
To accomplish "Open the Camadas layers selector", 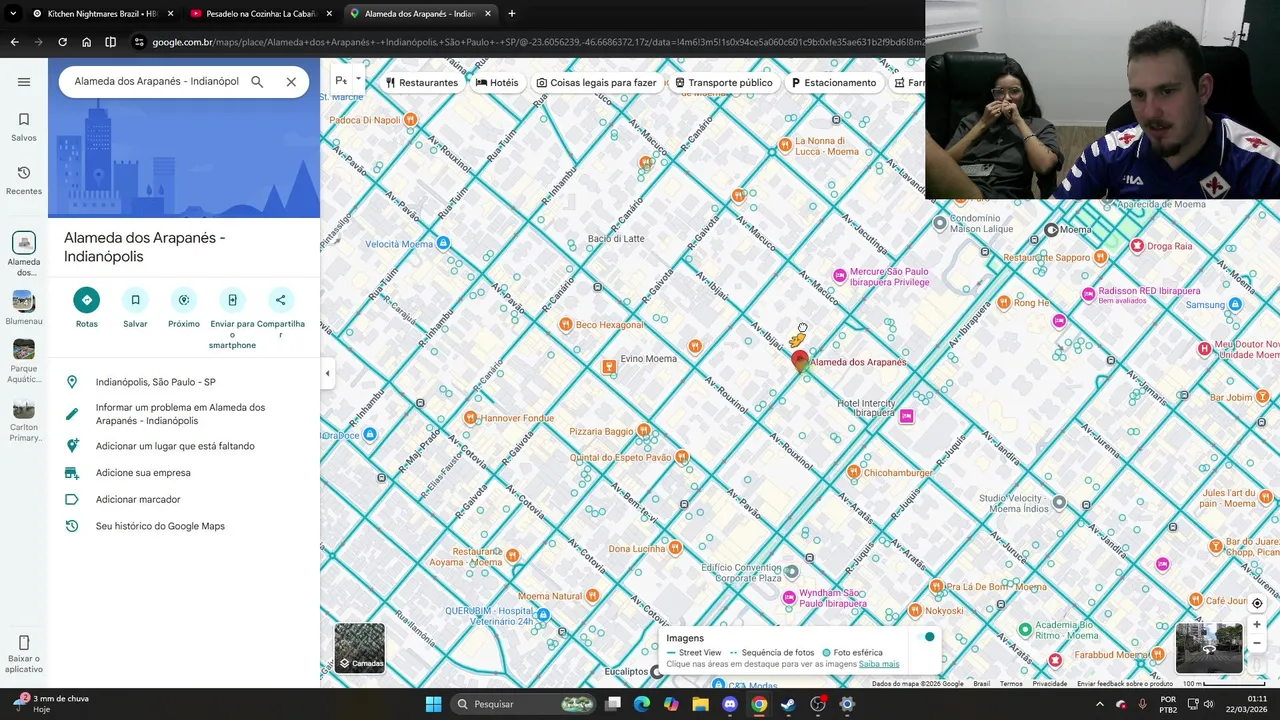I will (359, 648).
